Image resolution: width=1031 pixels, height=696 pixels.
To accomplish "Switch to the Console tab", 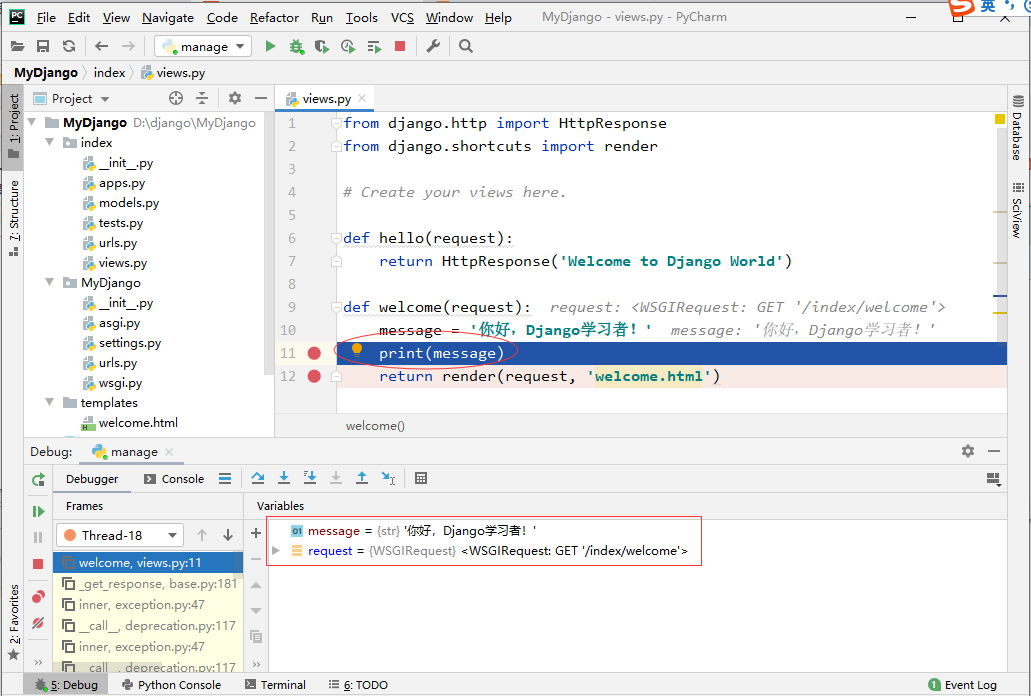I will coord(174,479).
